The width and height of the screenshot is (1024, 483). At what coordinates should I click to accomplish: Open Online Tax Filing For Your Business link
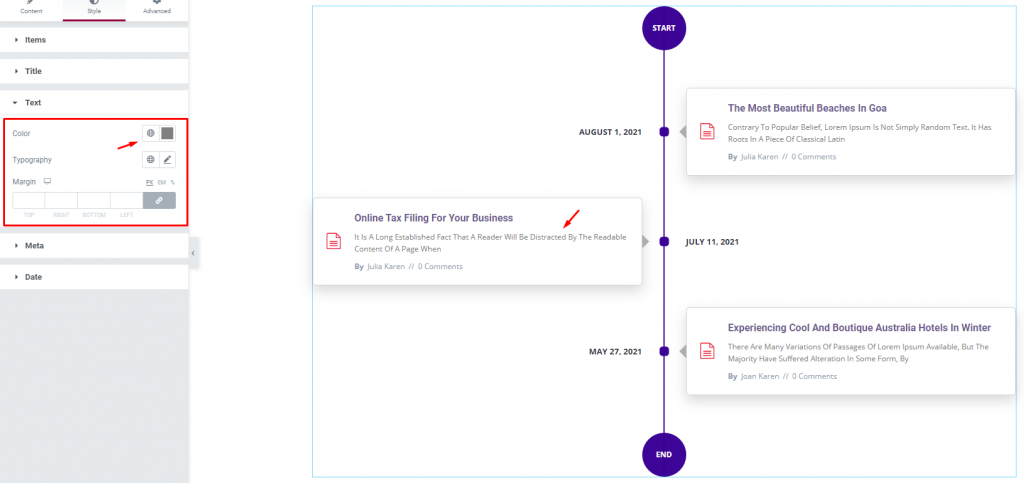[434, 217]
